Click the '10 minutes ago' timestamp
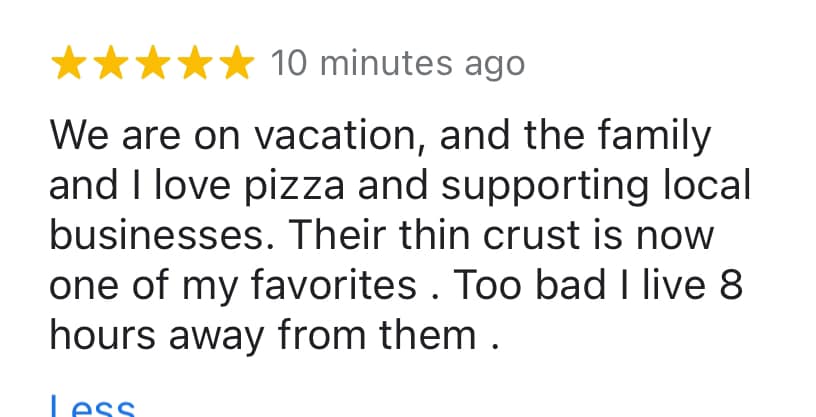 (398, 64)
